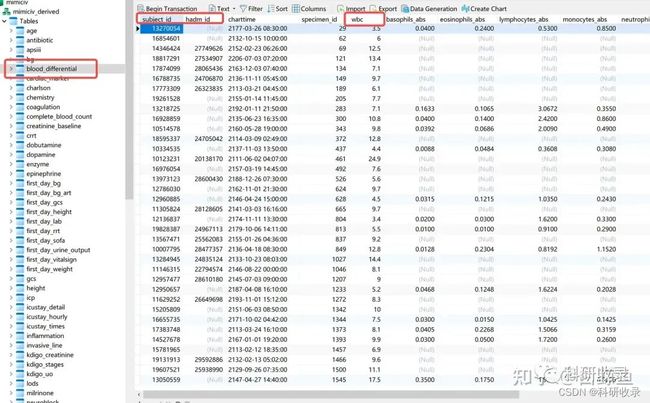Image resolution: width=650 pixels, height=403 pixels.
Task: Click the horizontal scrollbar of data grid
Action: [x=330, y=394]
